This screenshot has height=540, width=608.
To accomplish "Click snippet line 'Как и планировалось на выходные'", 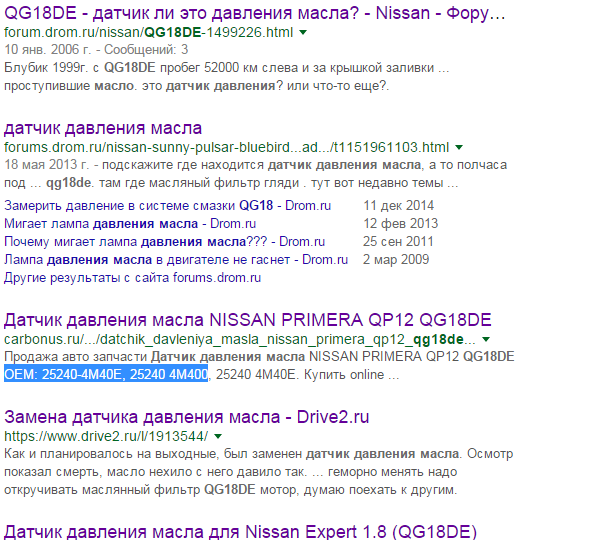I will click(258, 454).
